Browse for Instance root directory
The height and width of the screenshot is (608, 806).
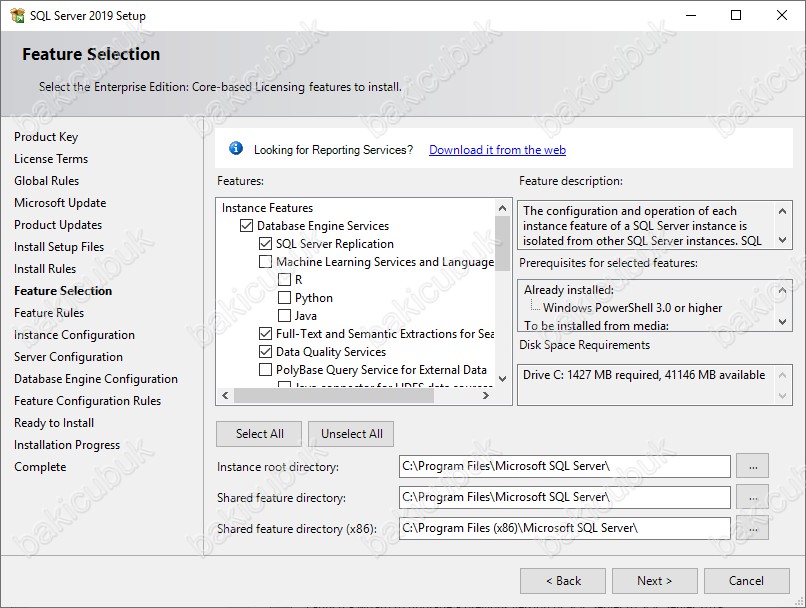tap(753, 466)
